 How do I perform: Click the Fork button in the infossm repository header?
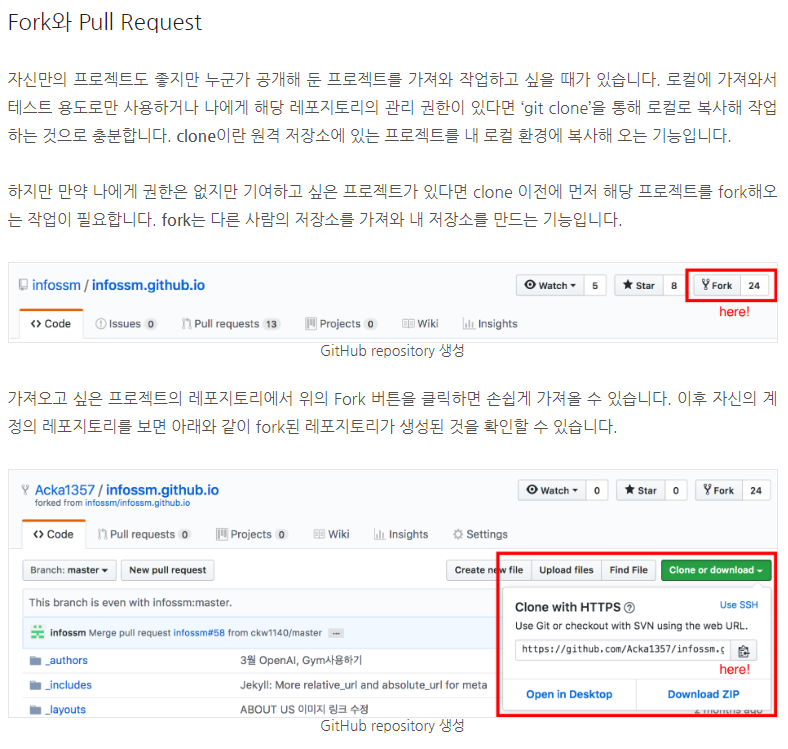(717, 286)
